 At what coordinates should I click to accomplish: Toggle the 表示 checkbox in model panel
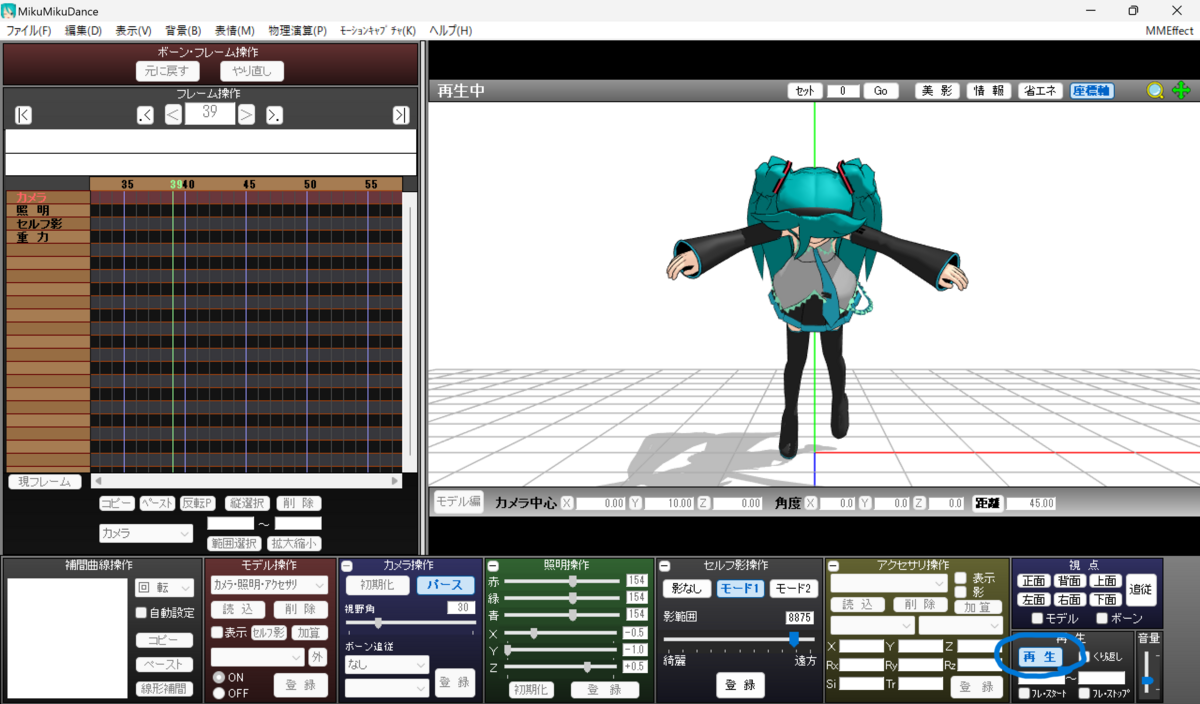217,632
